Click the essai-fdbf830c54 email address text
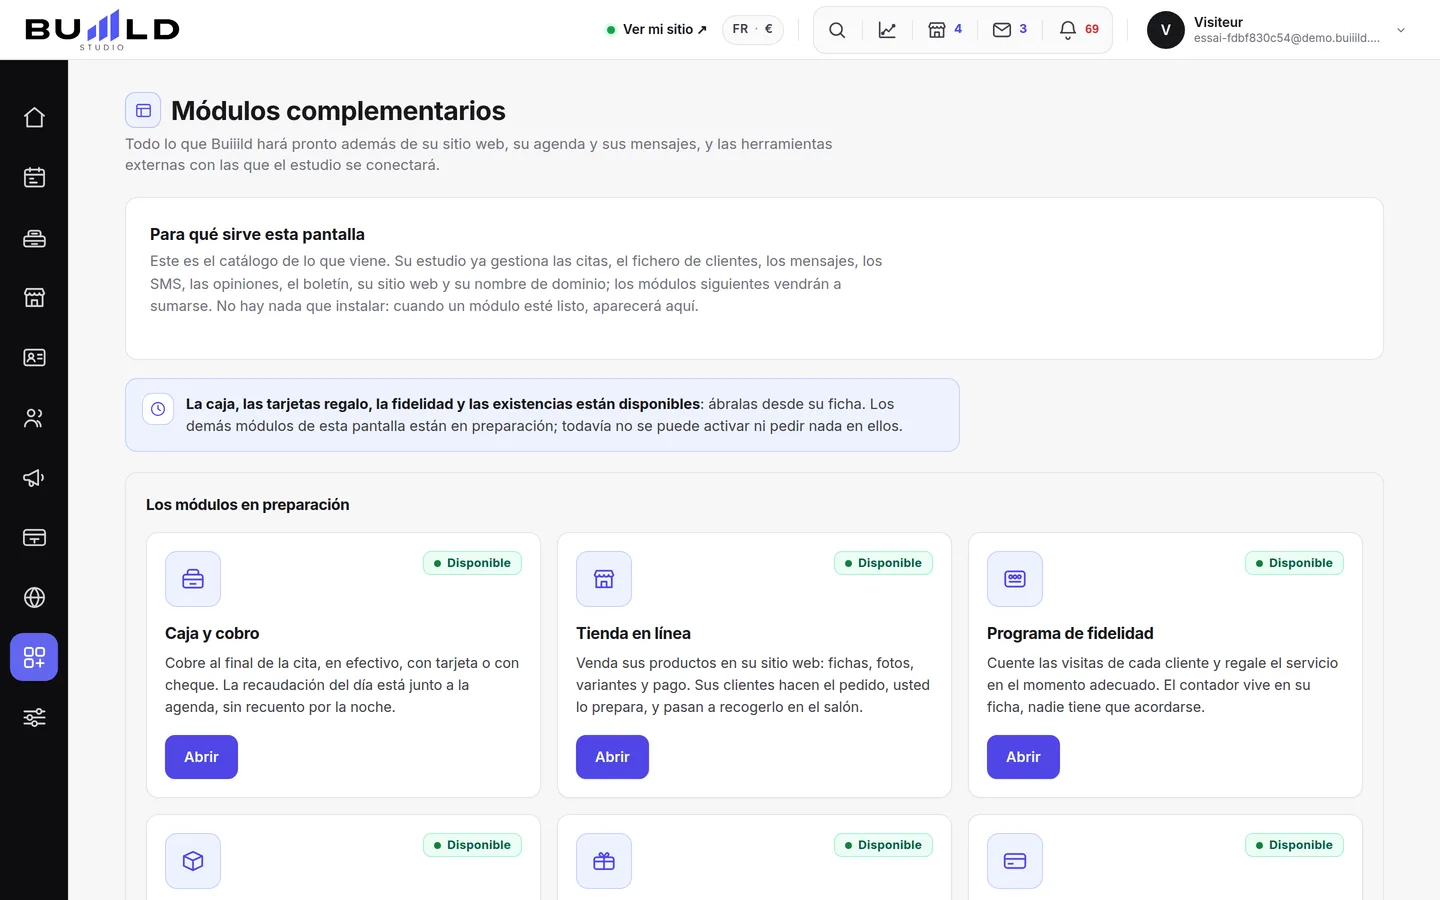 point(1287,38)
